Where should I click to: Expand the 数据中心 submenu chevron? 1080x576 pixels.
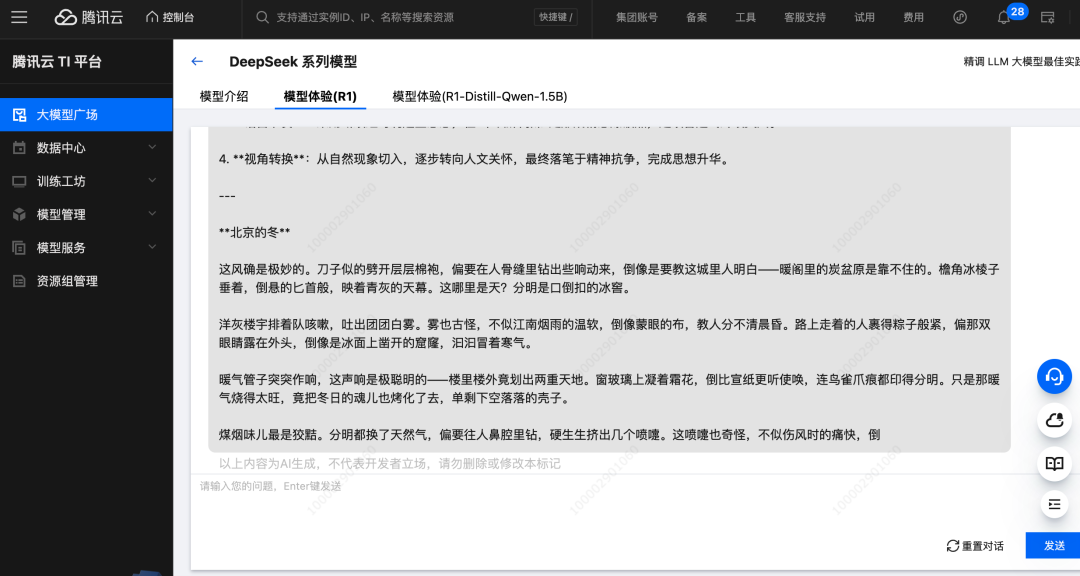tap(152, 147)
